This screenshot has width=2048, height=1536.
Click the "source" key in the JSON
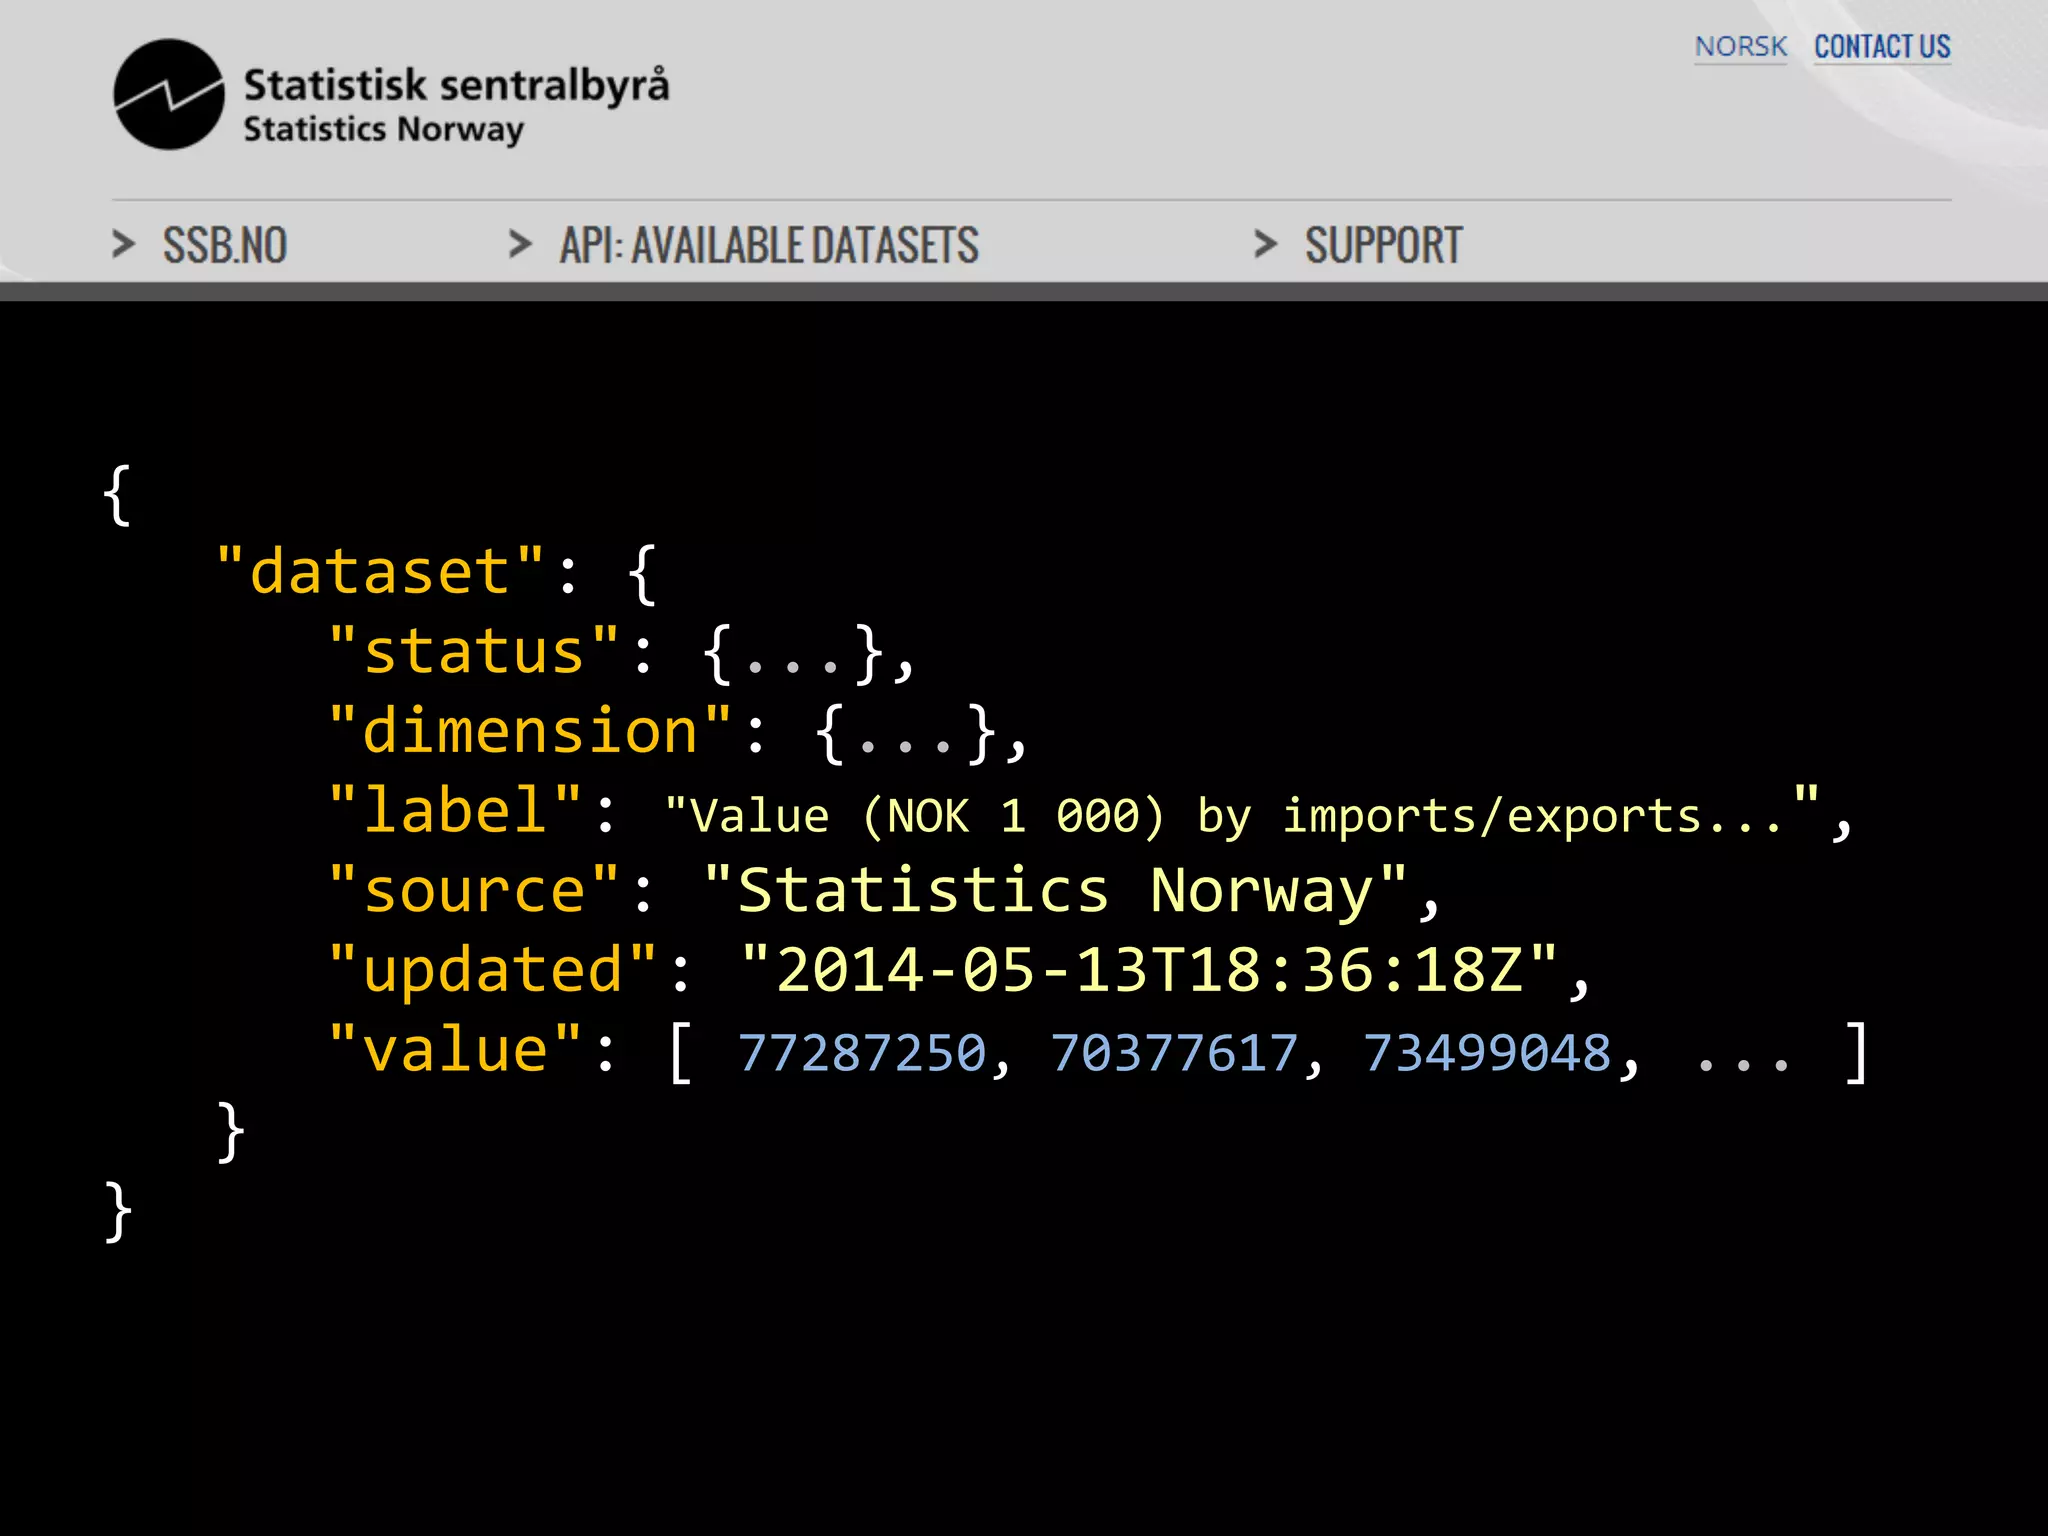click(x=474, y=890)
